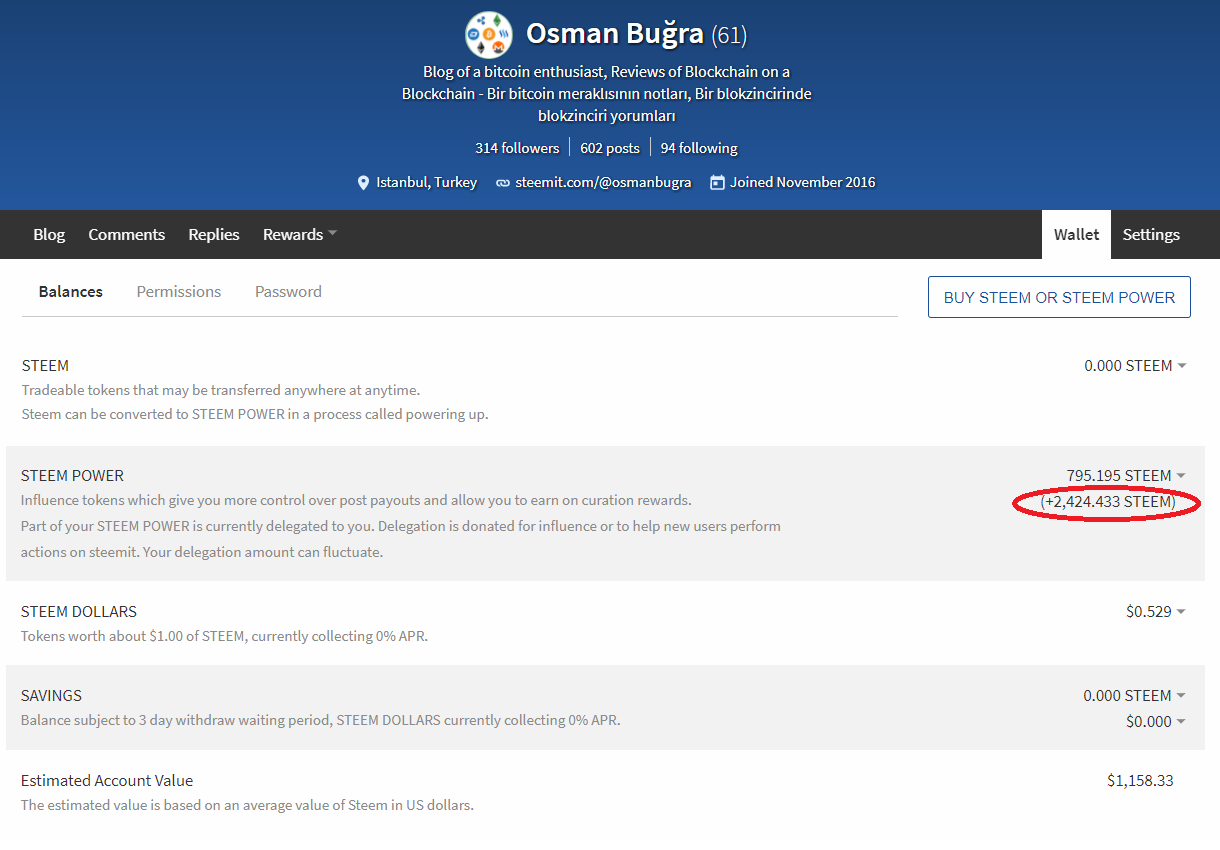
Task: Click the delegated (+2,424.433 STEEM) amount
Action: pos(1108,502)
